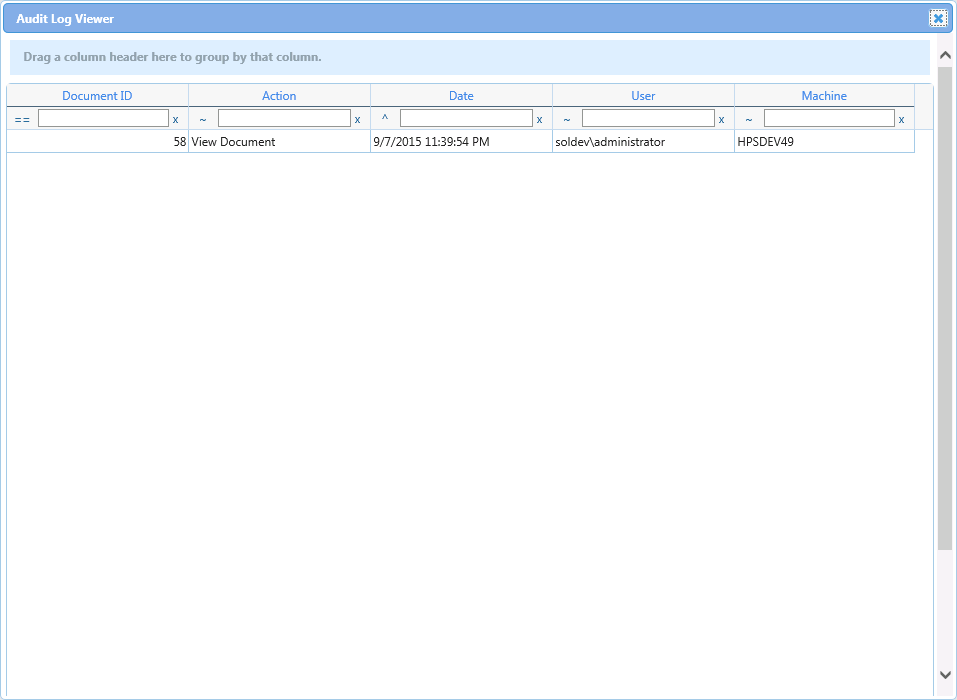Sort by the Document ID column header
This screenshot has width=957, height=700.
(x=97, y=96)
